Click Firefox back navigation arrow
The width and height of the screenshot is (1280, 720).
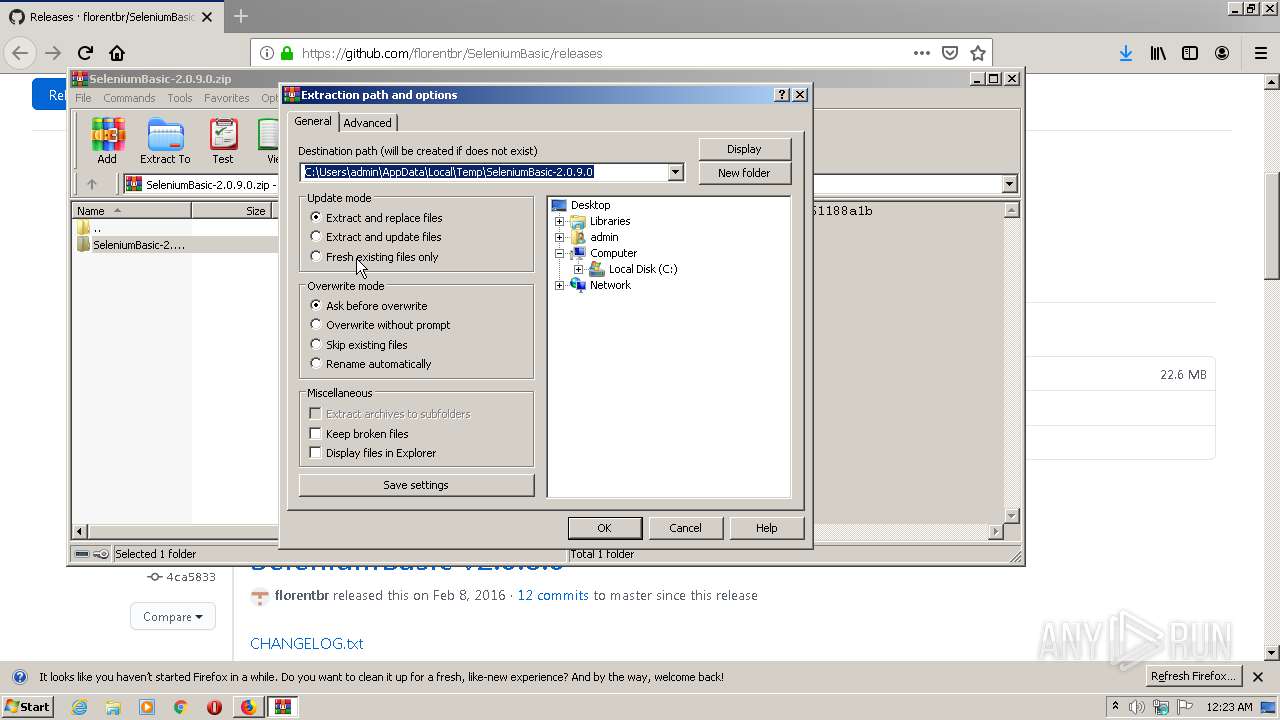pyautogui.click(x=20, y=53)
